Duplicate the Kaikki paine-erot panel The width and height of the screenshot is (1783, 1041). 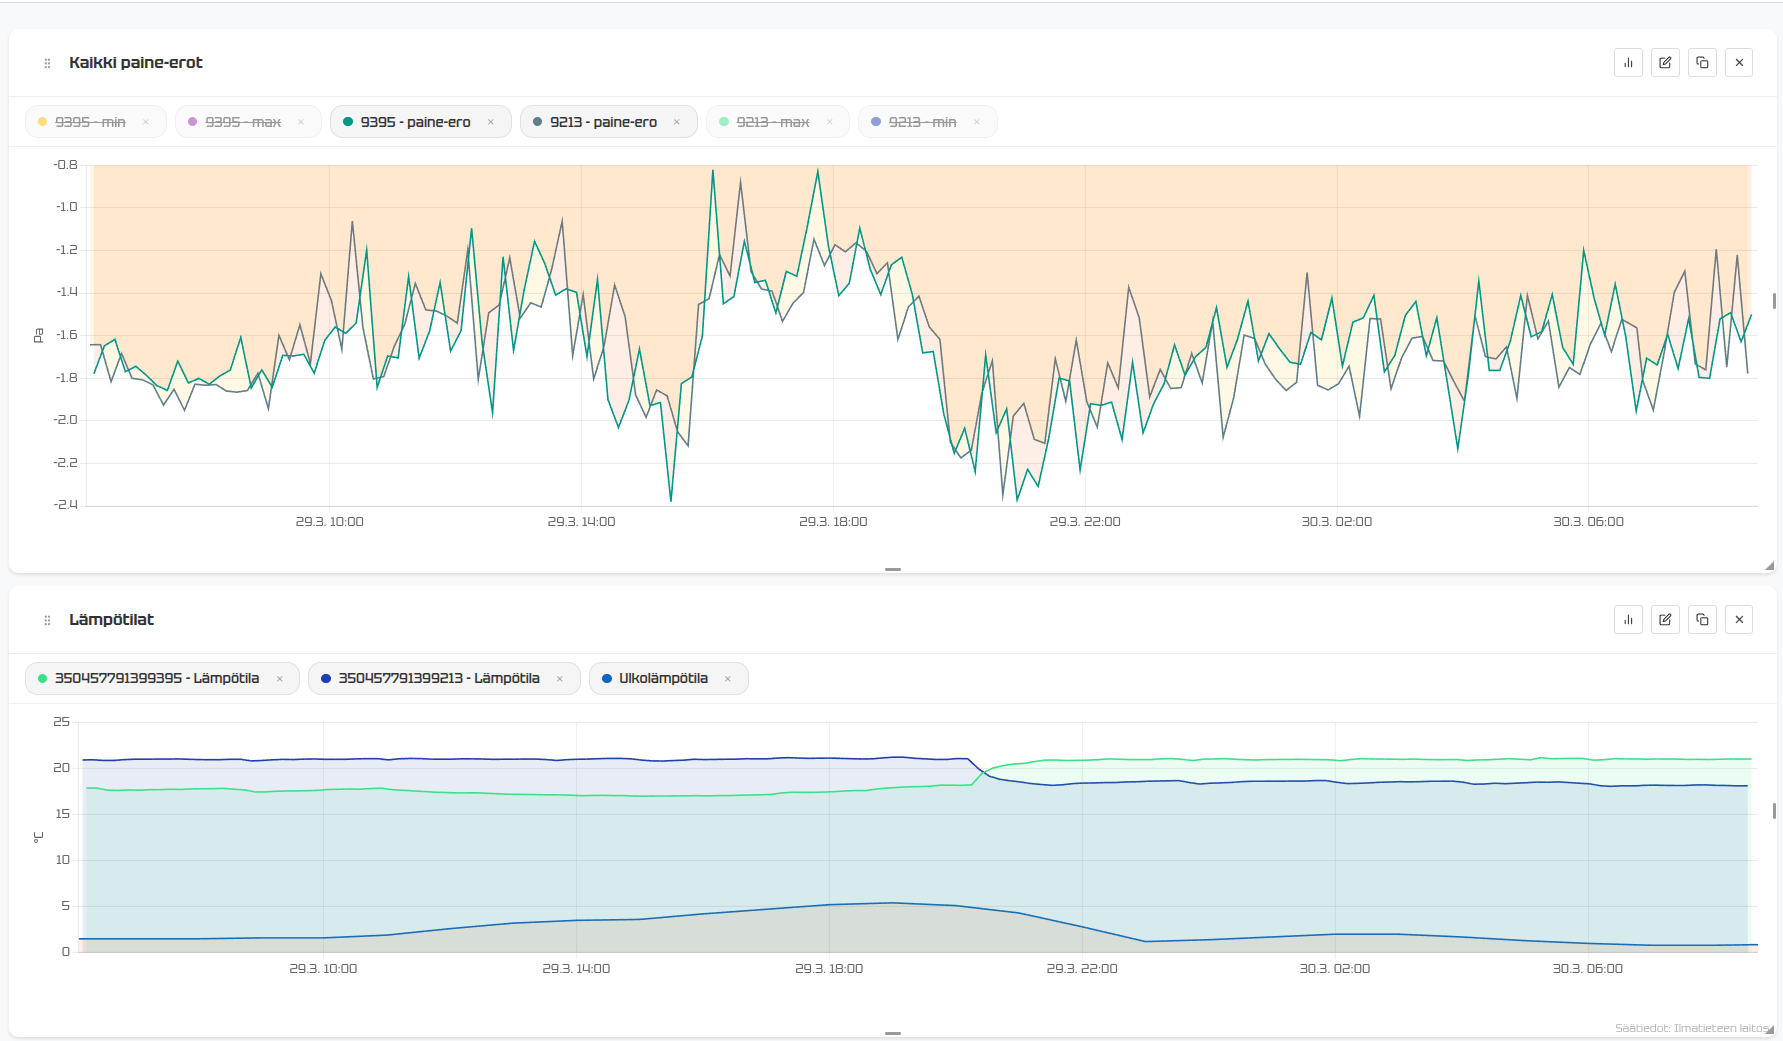coord(1702,62)
